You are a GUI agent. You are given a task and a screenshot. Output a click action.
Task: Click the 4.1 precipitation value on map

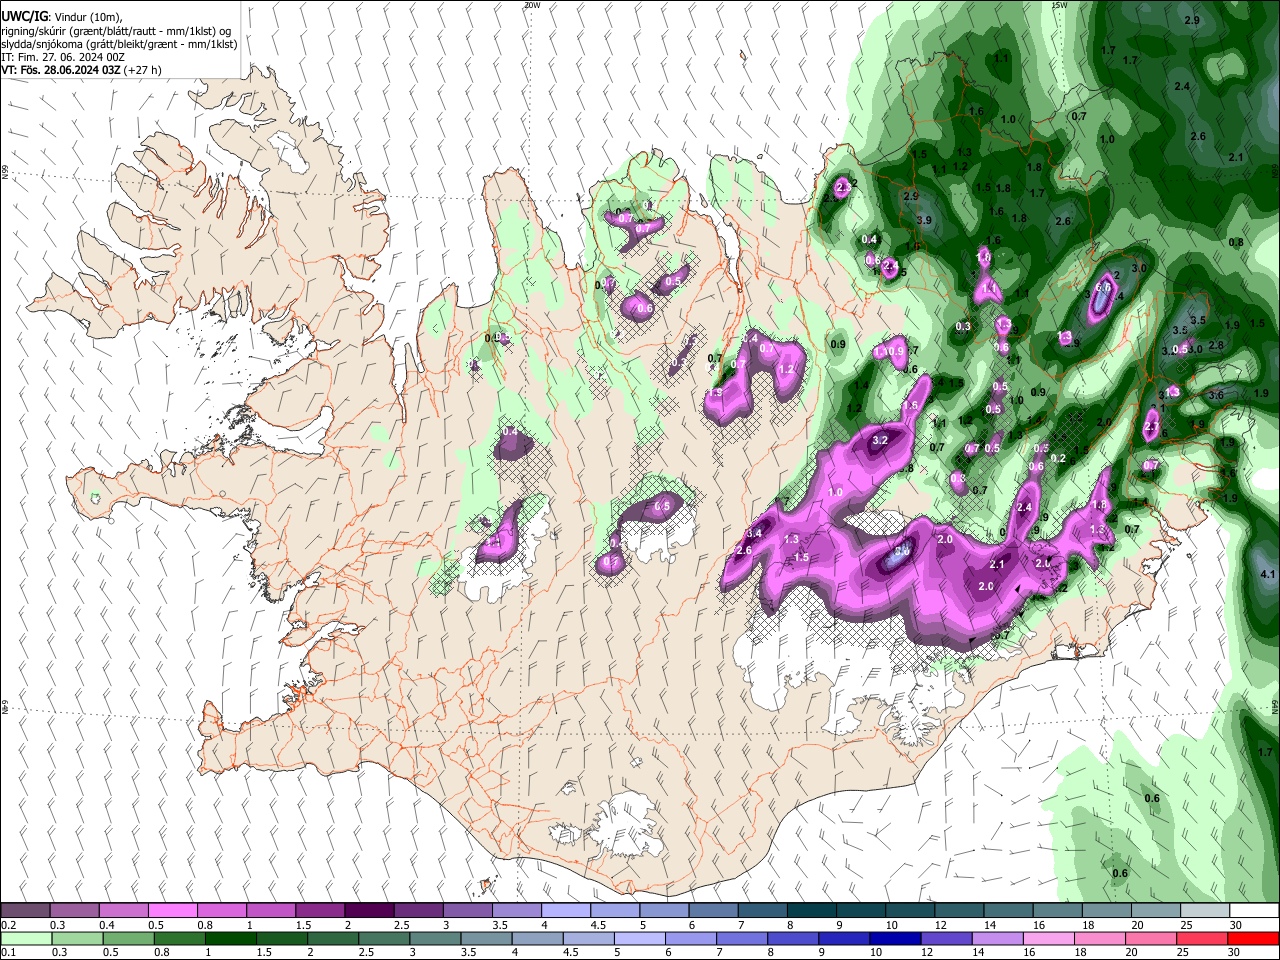tap(1268, 574)
